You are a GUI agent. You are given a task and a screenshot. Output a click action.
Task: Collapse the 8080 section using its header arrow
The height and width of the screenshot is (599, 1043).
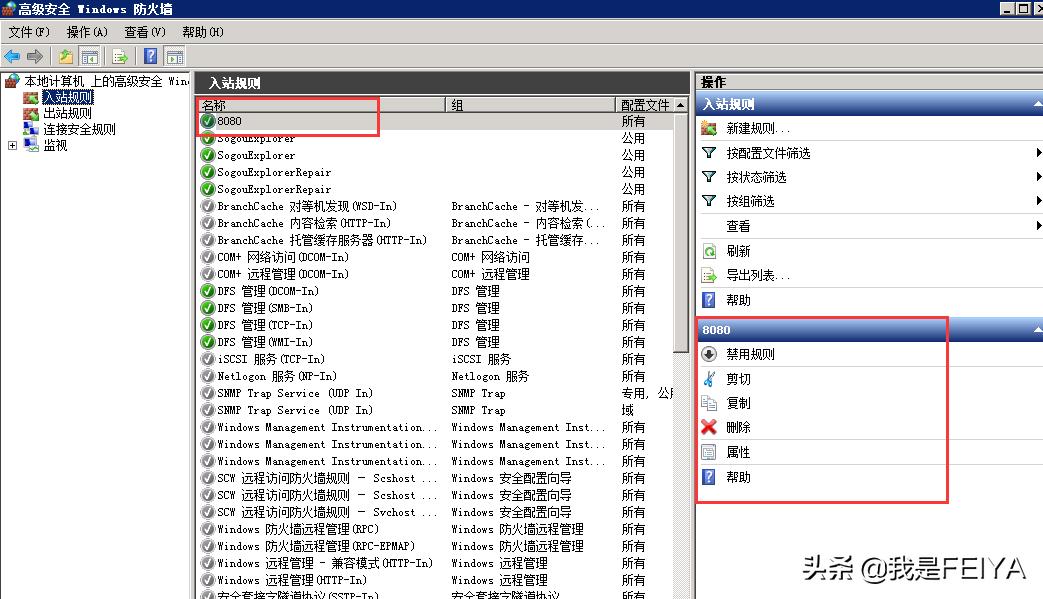(x=1035, y=330)
